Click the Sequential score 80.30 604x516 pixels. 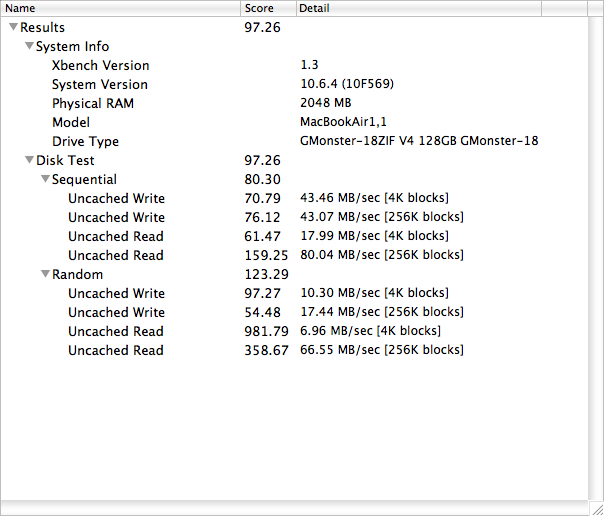tap(262, 179)
